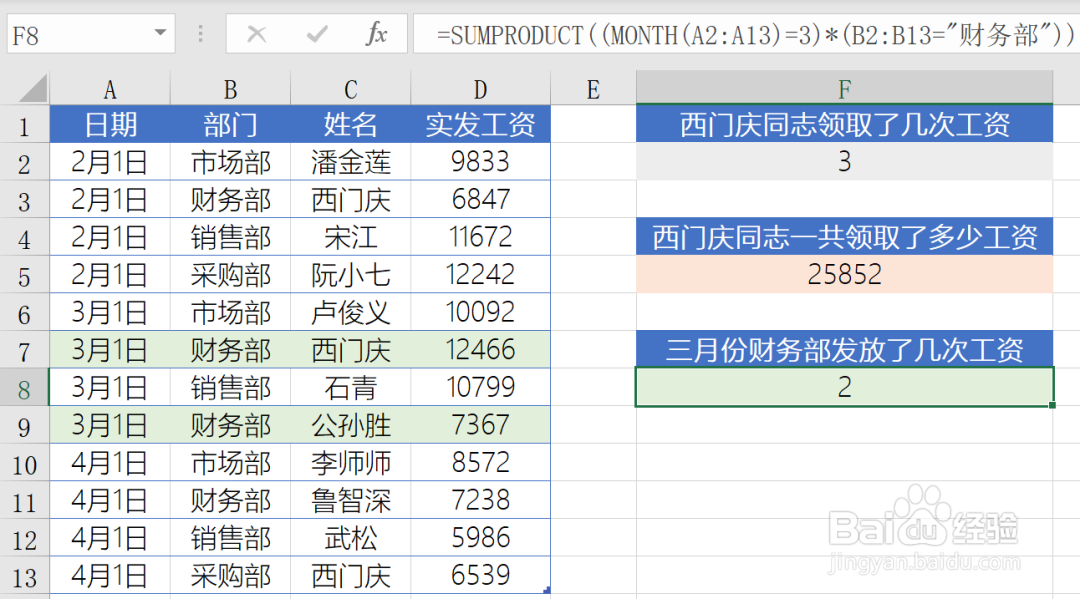Cancel the formula entry with the X icon
Screen dimensions: 1080x599
[257, 34]
